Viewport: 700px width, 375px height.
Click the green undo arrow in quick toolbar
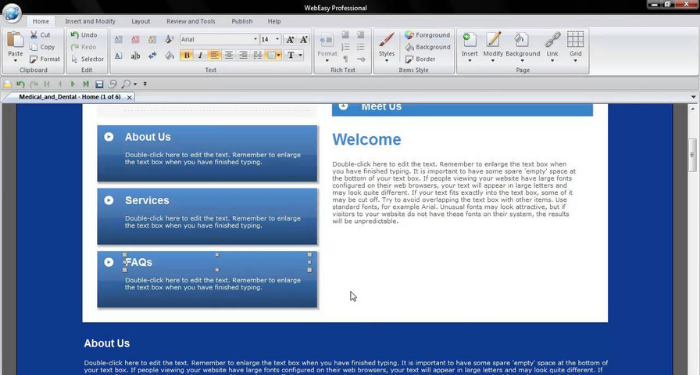click(20, 83)
